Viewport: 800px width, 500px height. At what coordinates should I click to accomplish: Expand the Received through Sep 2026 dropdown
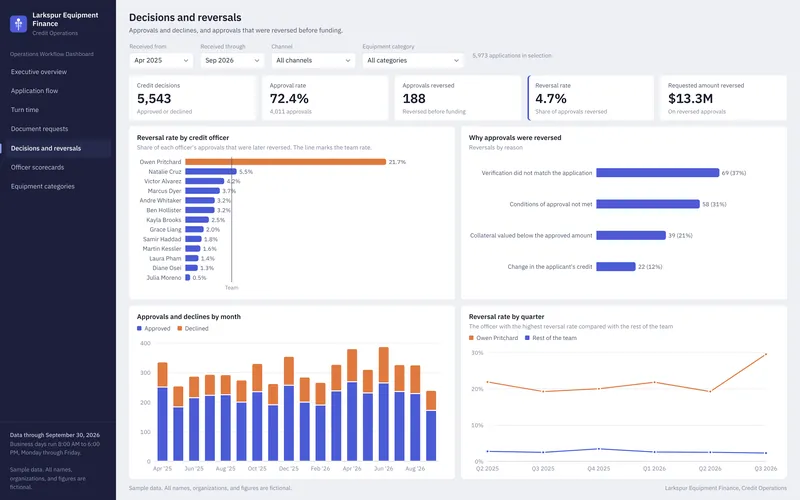pos(232,60)
